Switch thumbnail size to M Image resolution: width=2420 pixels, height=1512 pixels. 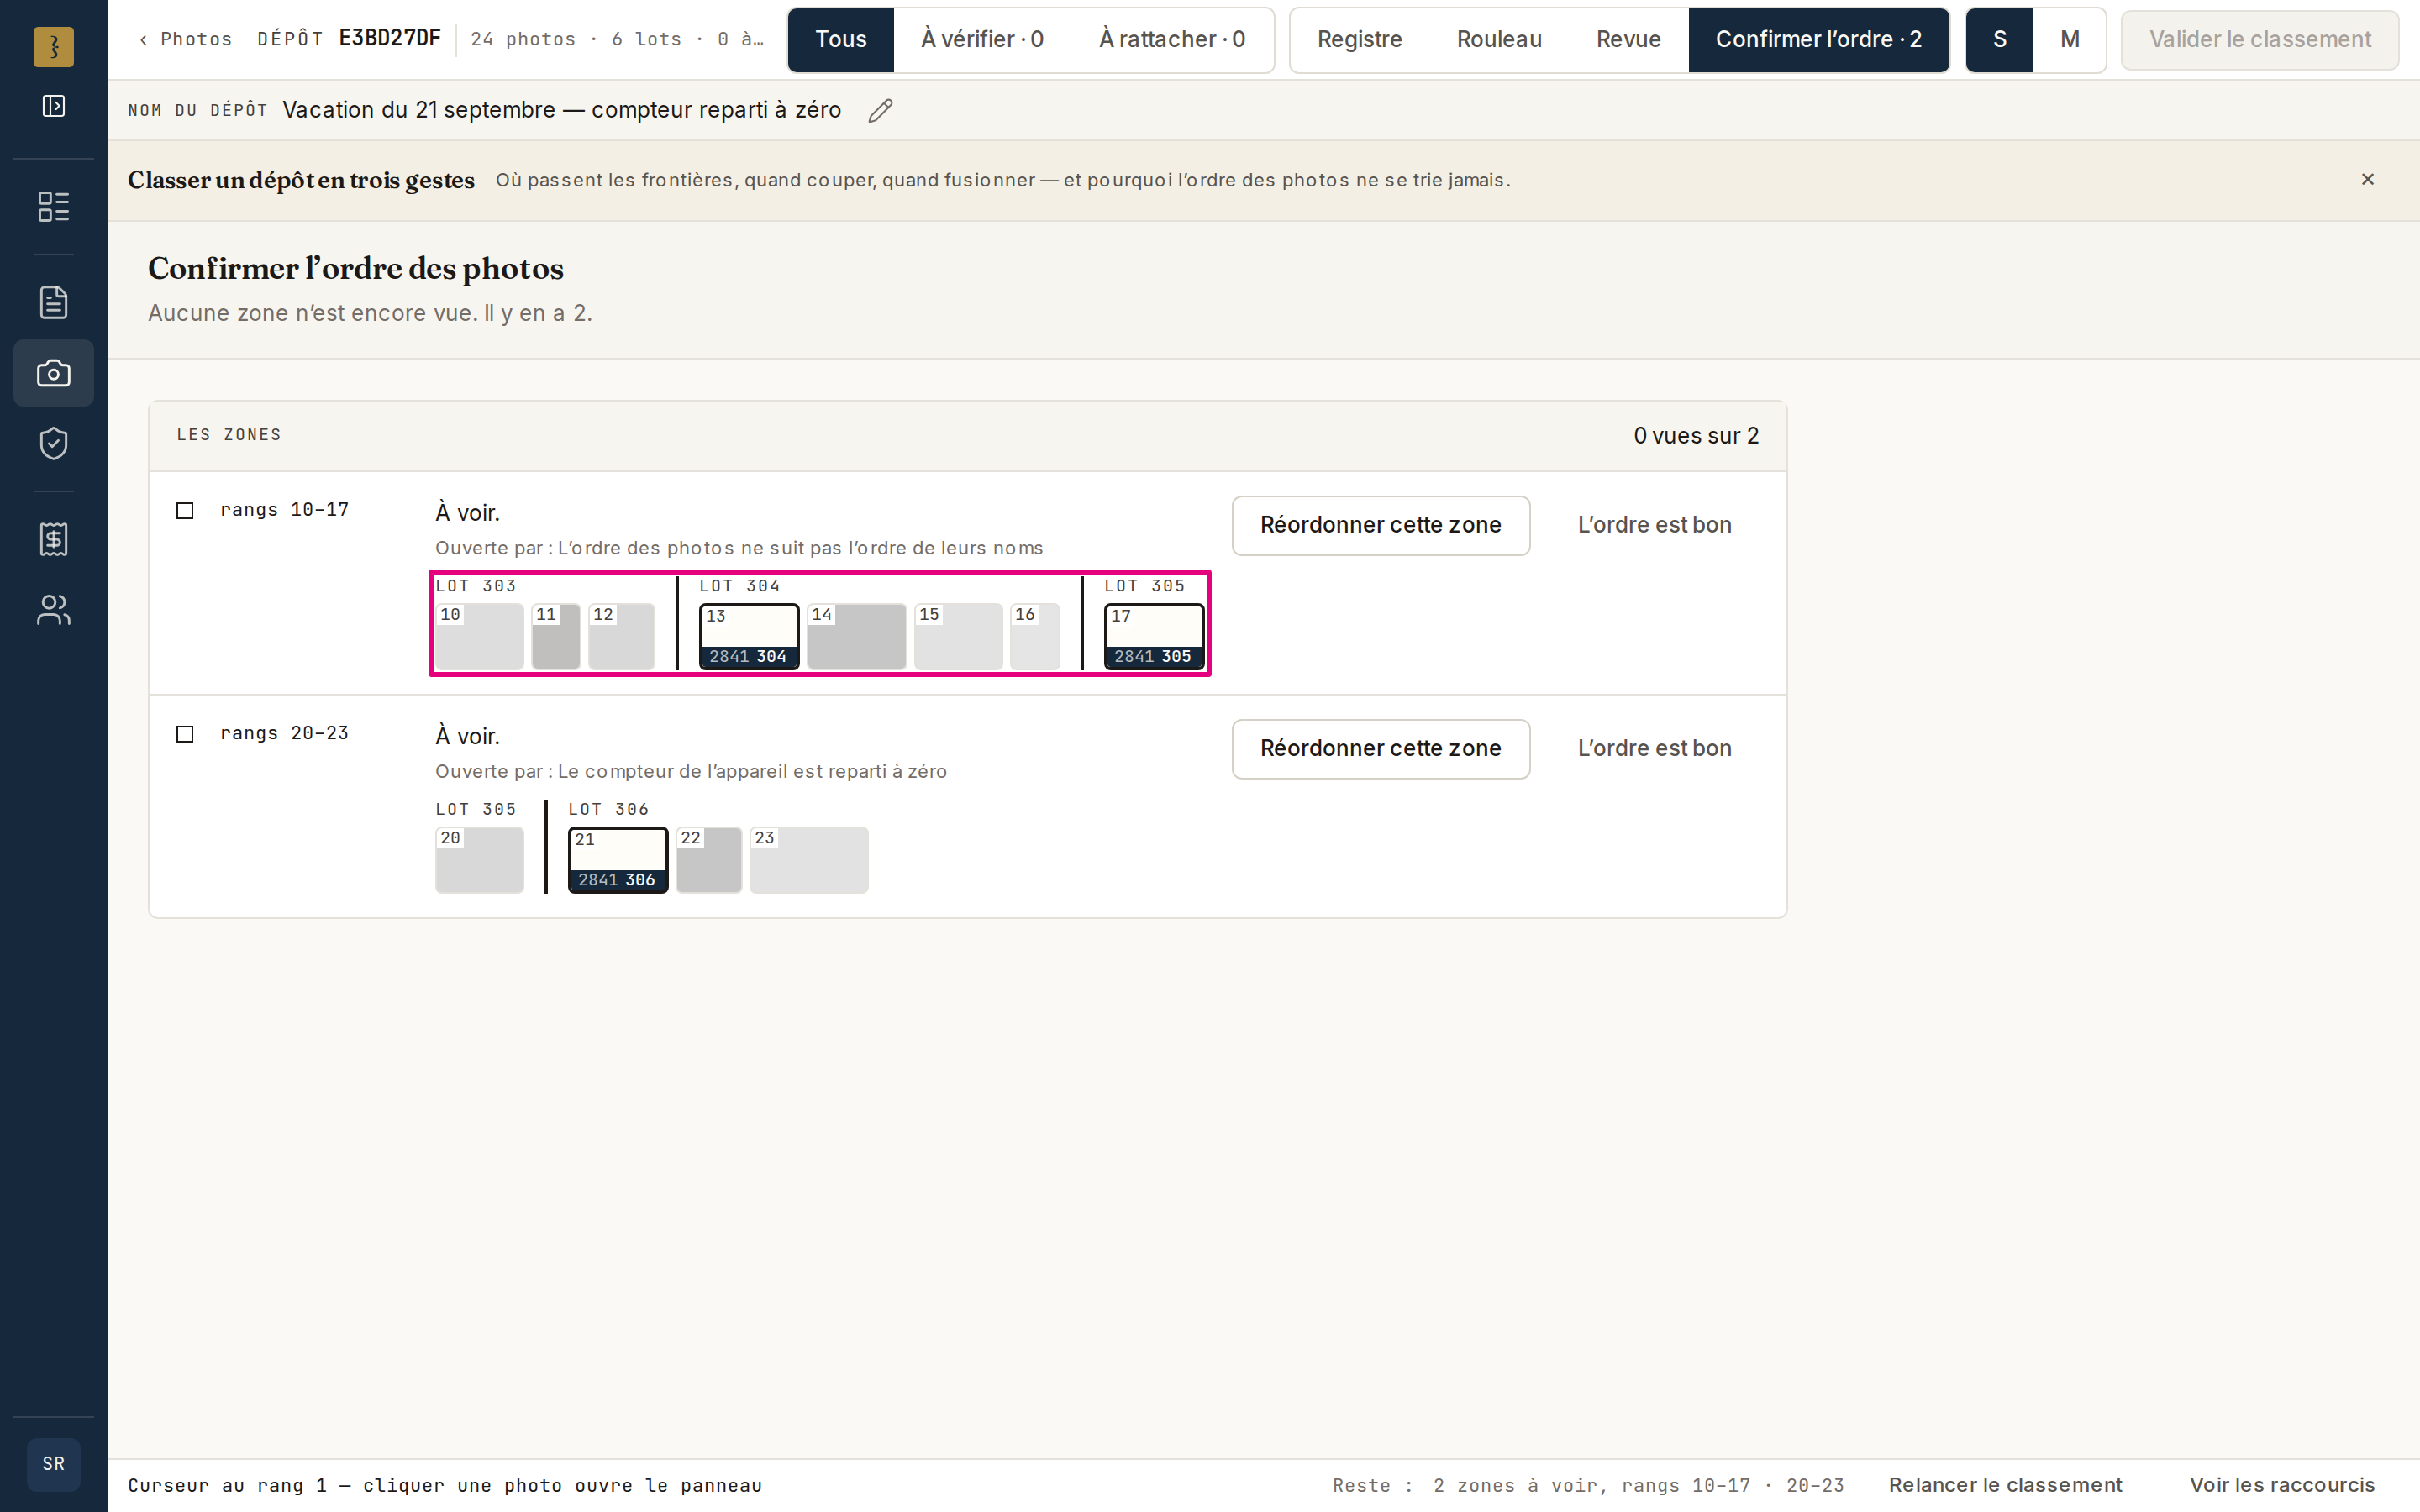(x=2070, y=40)
